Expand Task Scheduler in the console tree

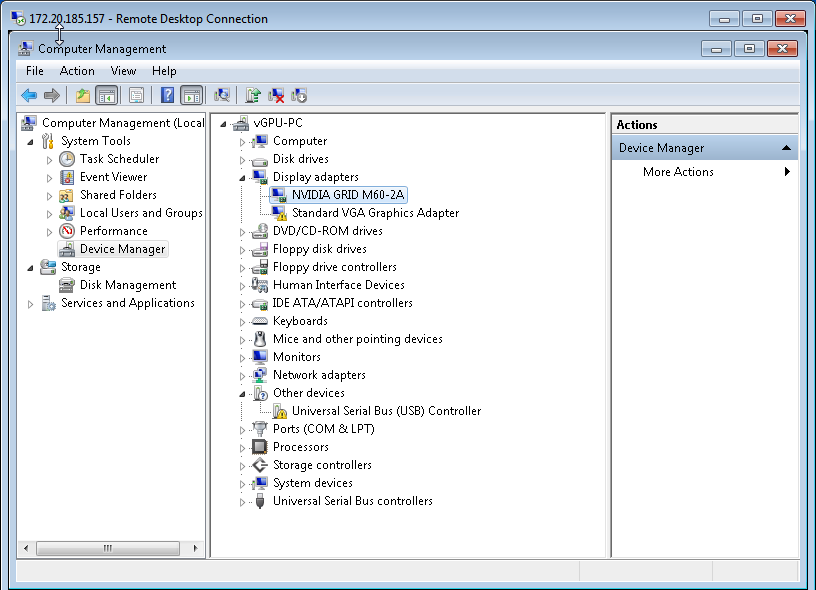pos(49,159)
